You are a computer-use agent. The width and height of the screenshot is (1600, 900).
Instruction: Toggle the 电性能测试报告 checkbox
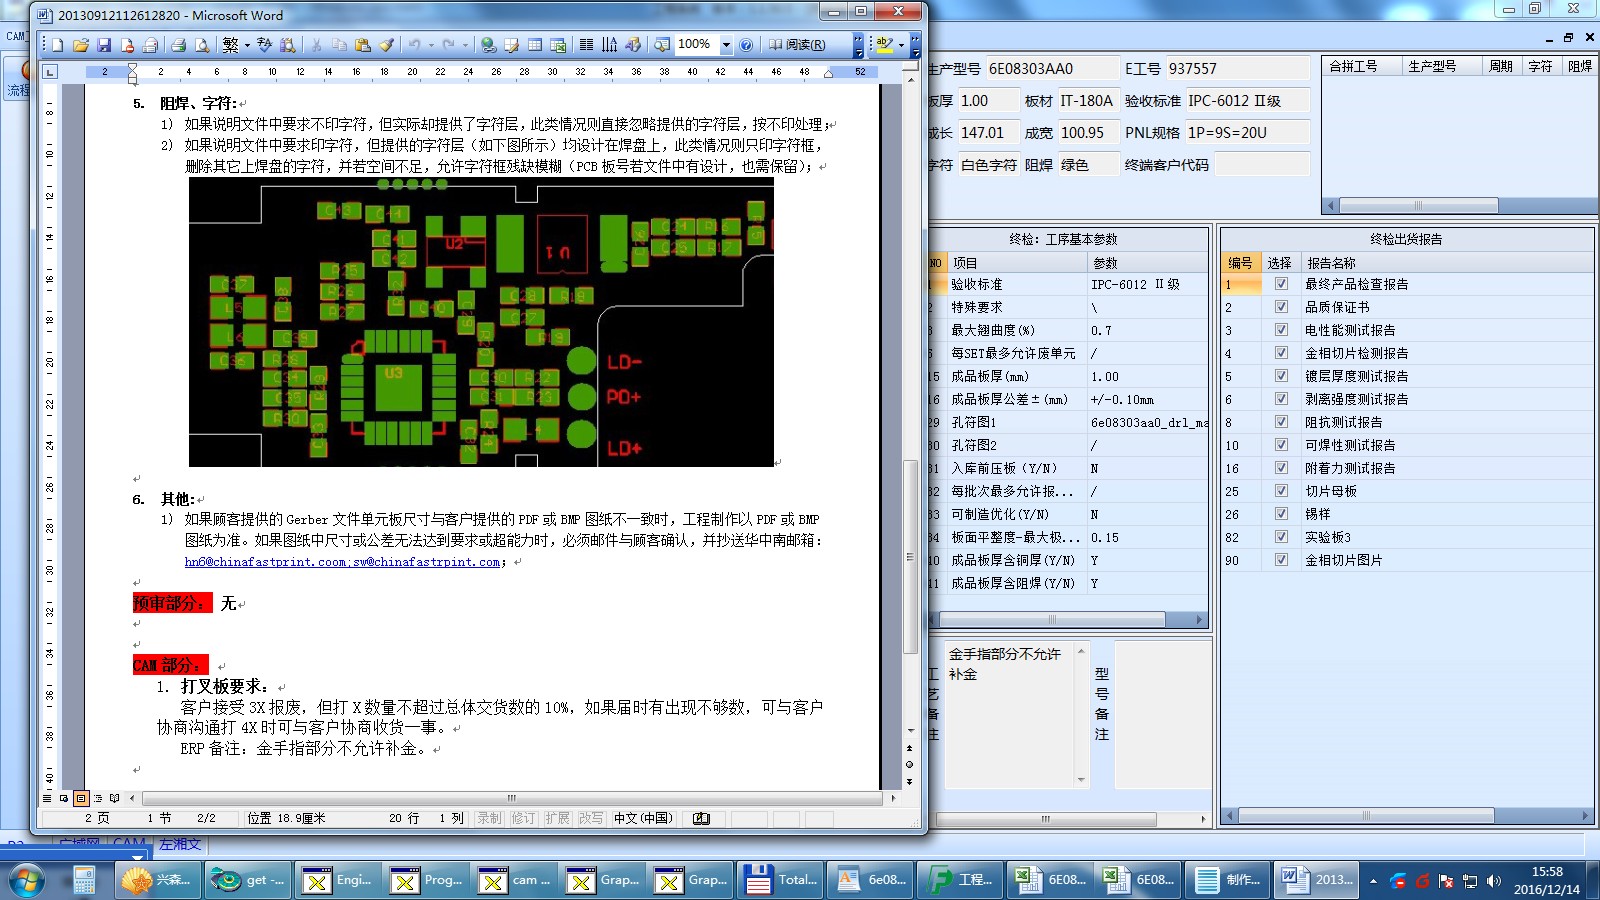coord(1281,330)
